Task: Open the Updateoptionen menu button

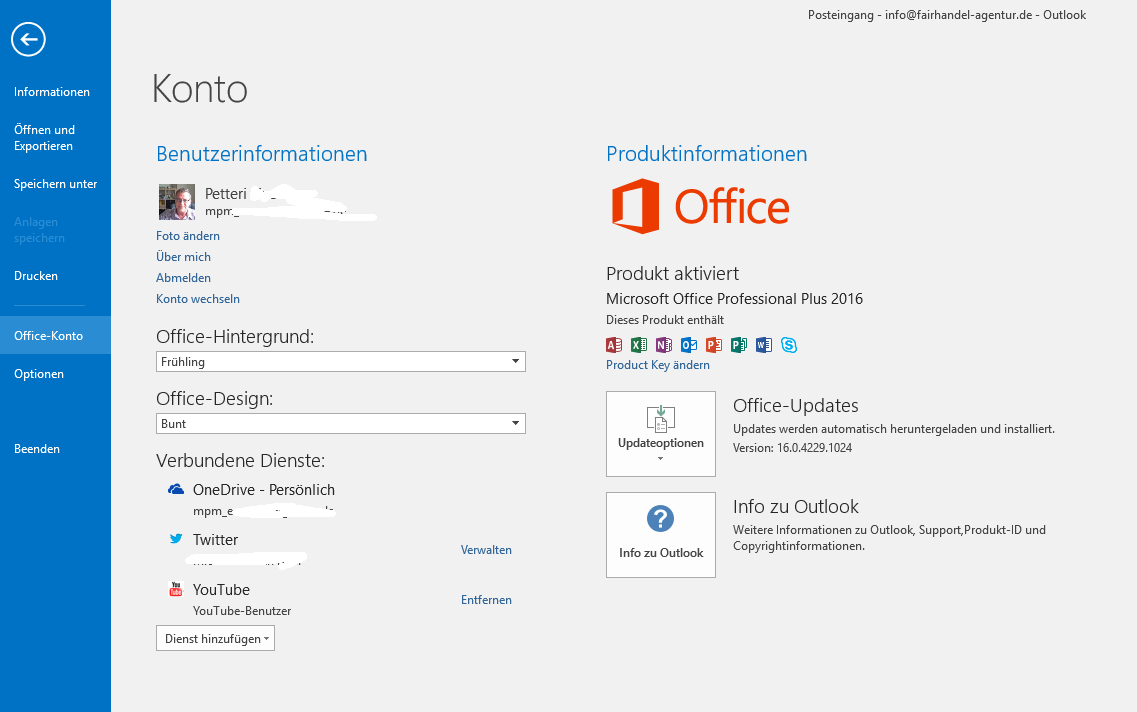Action: (x=661, y=434)
